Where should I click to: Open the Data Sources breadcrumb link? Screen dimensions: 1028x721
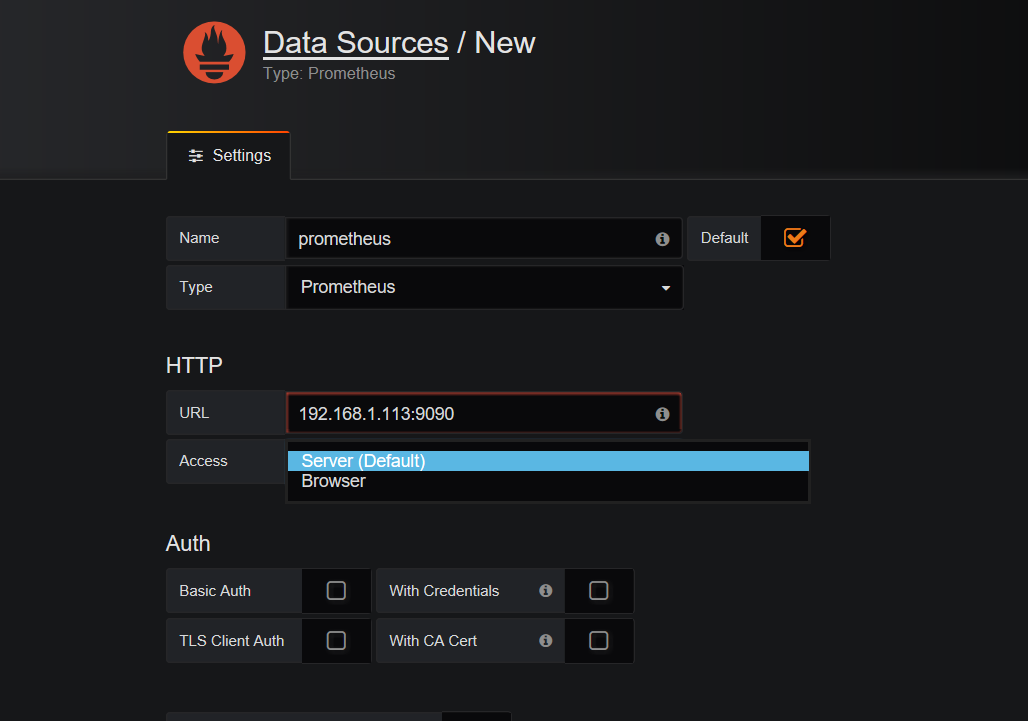[356, 43]
